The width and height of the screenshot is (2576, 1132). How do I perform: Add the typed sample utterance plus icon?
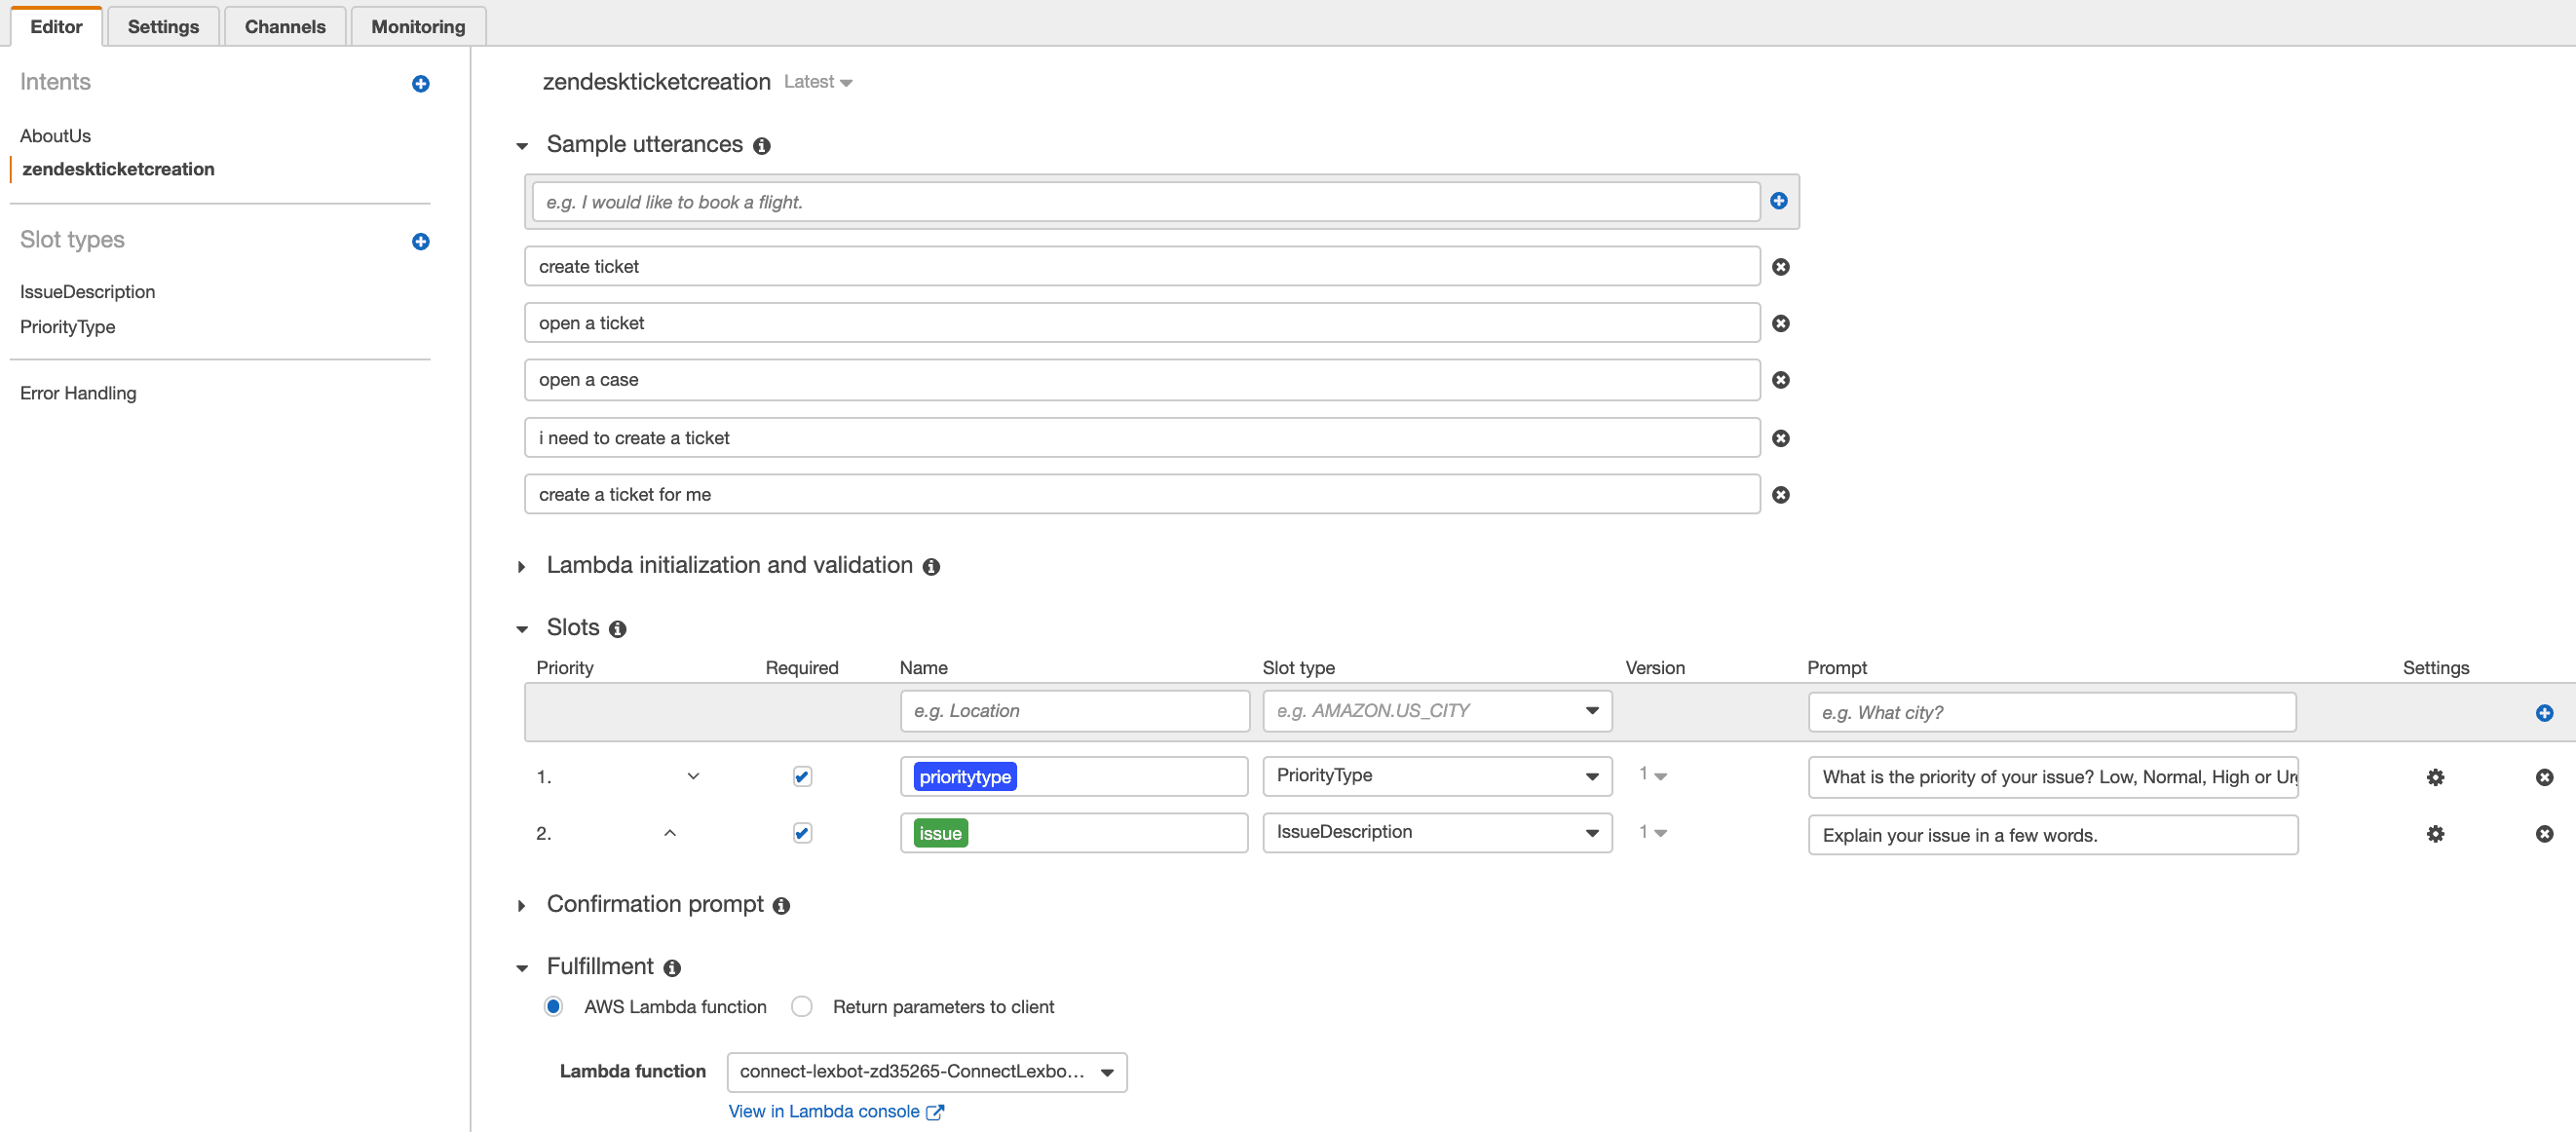click(1778, 201)
